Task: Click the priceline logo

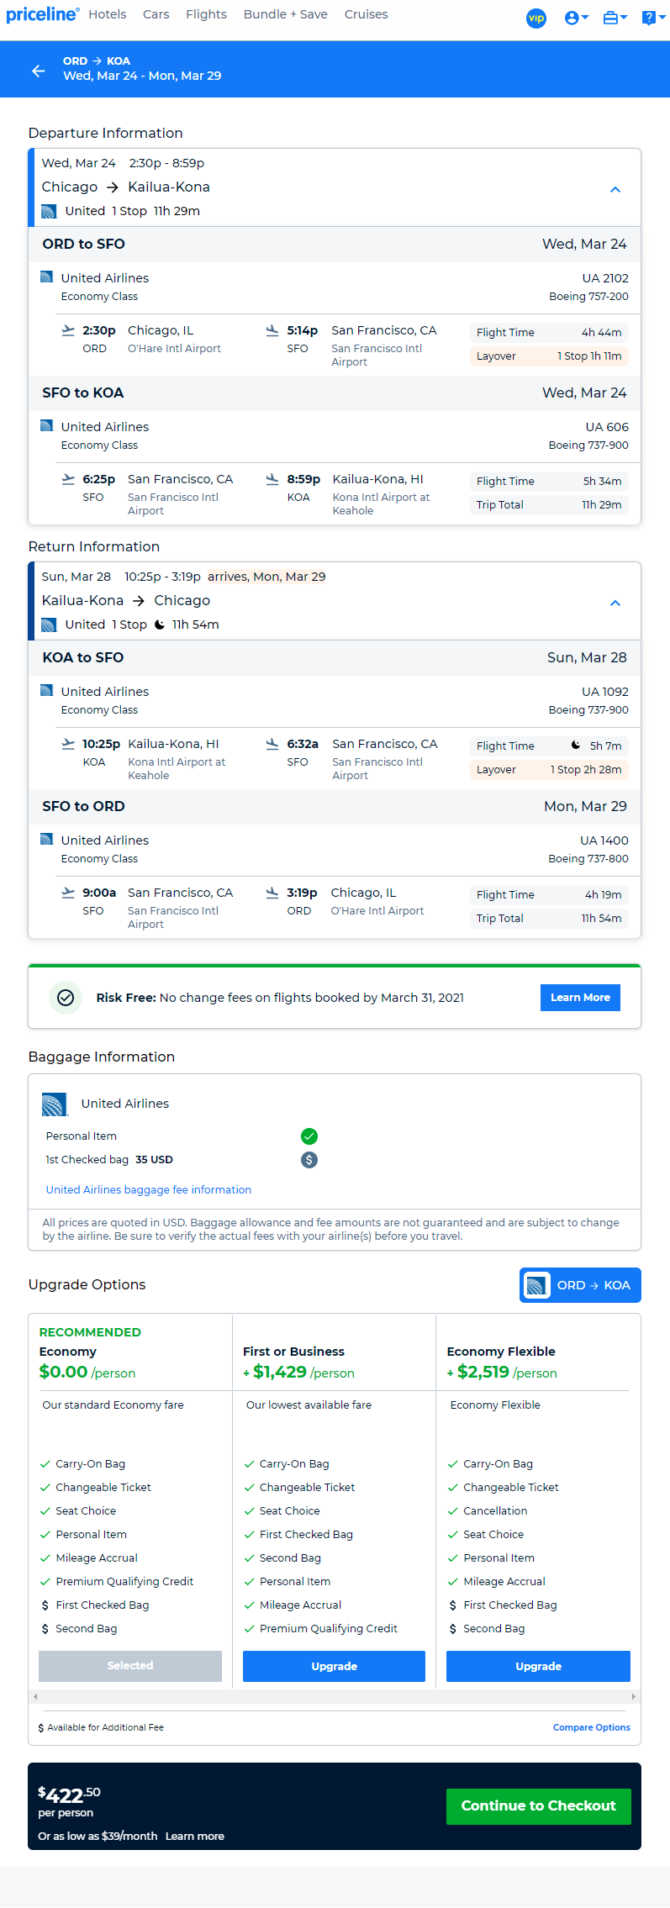Action: pyautogui.click(x=42, y=15)
